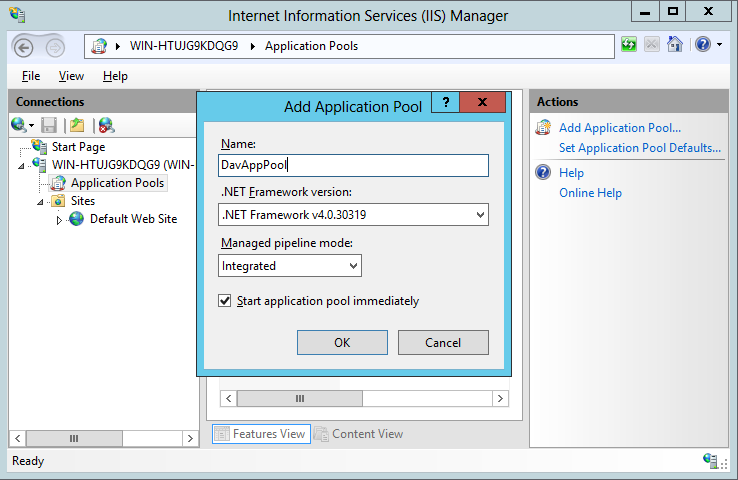Click the Application Pools tree node icon

58,183
